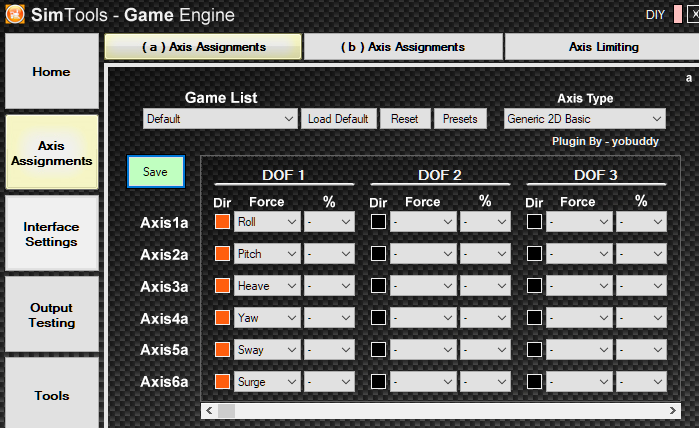699x428 pixels.
Task: Toggle Axis1a DOF 2 direction box
Action: pos(378,222)
